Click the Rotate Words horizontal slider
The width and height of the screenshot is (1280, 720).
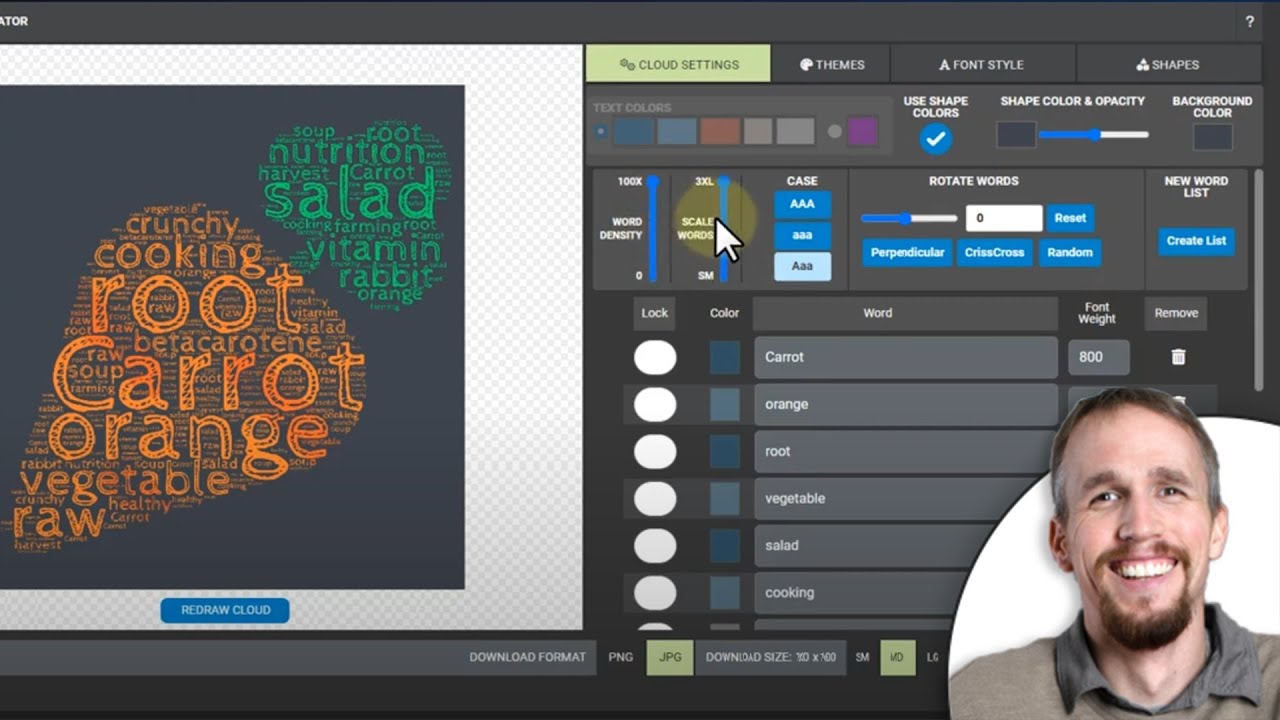click(909, 218)
